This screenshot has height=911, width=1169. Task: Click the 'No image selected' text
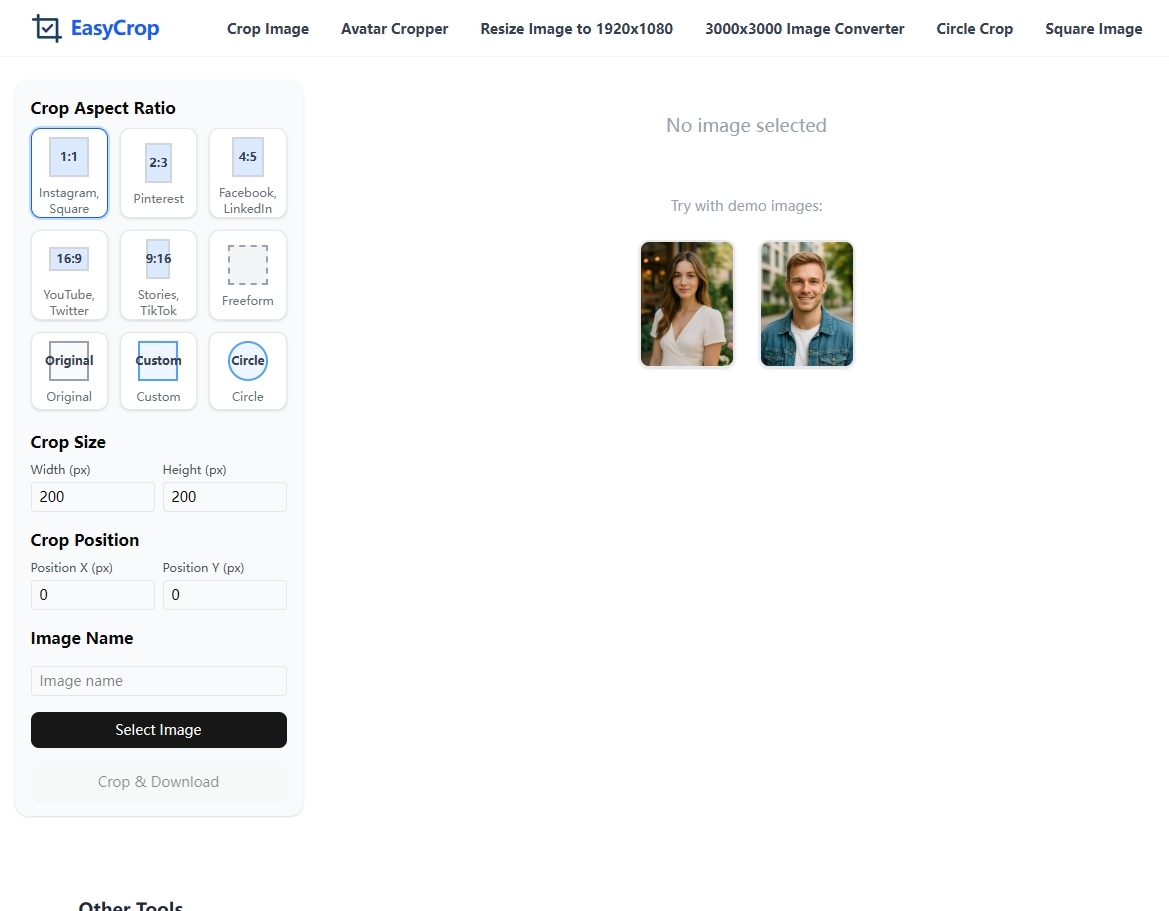[x=746, y=125]
